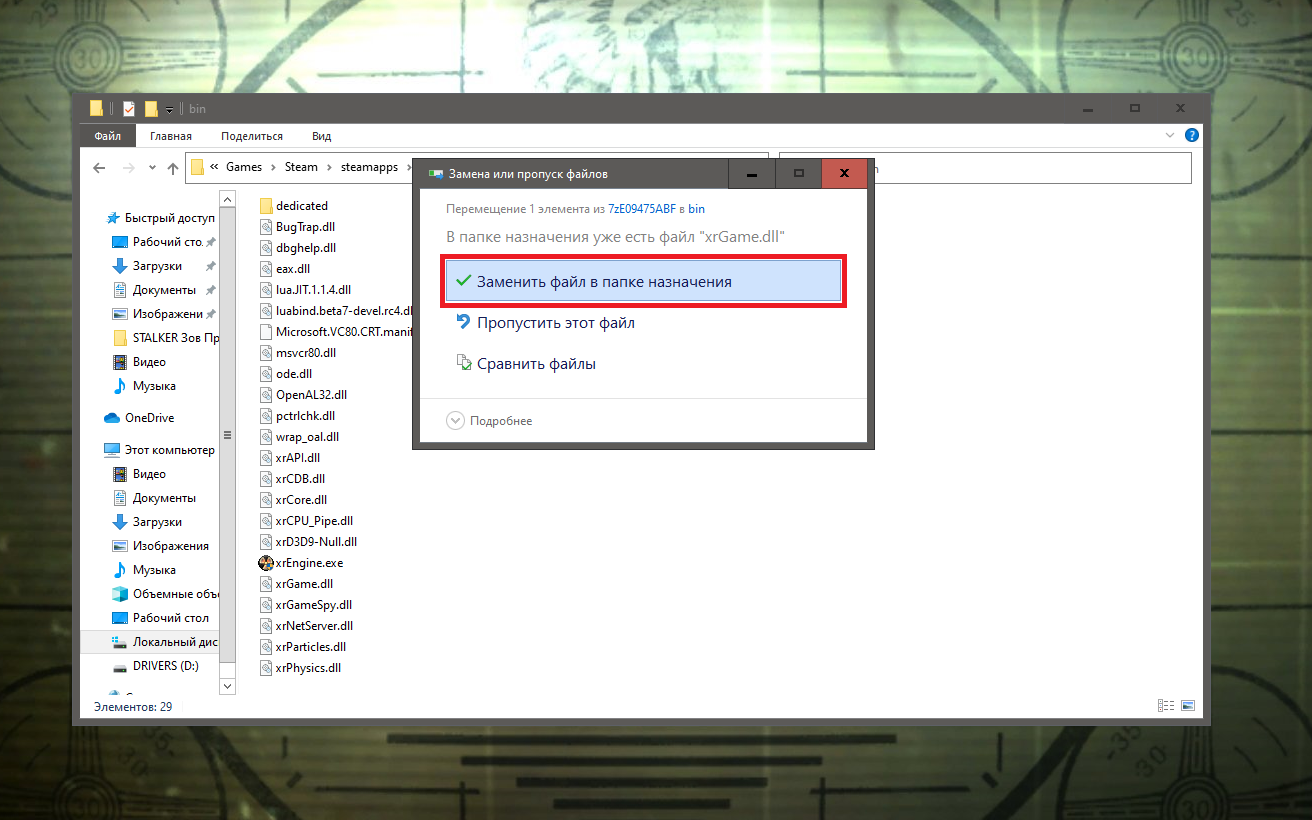This screenshot has width=1312, height=820.
Task: Click steamapps in the address breadcrumb
Action: pos(370,167)
